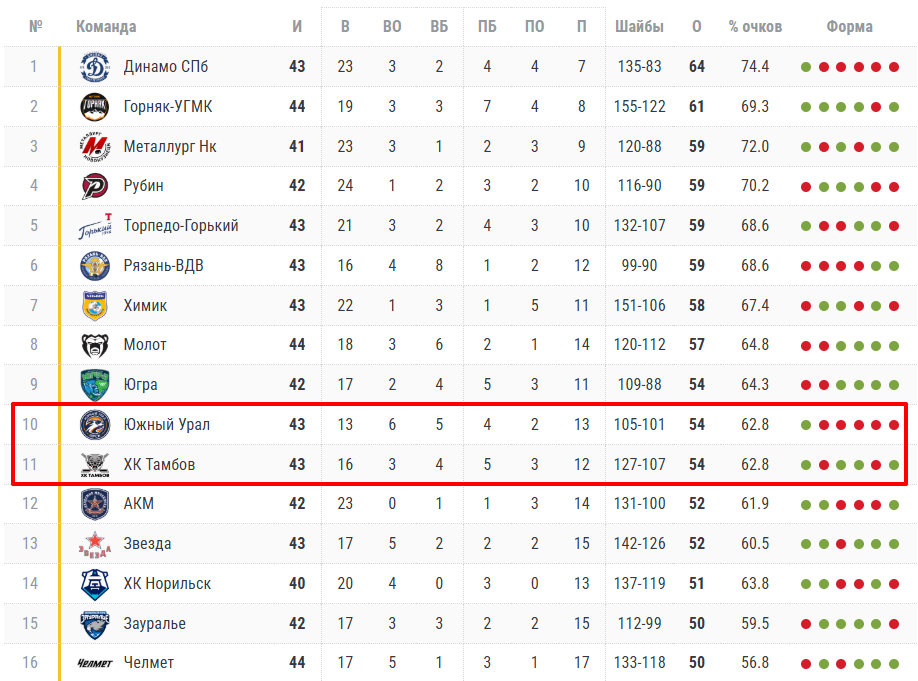Sort by Шайбы column header
The width and height of the screenshot is (918, 681).
coord(640,27)
